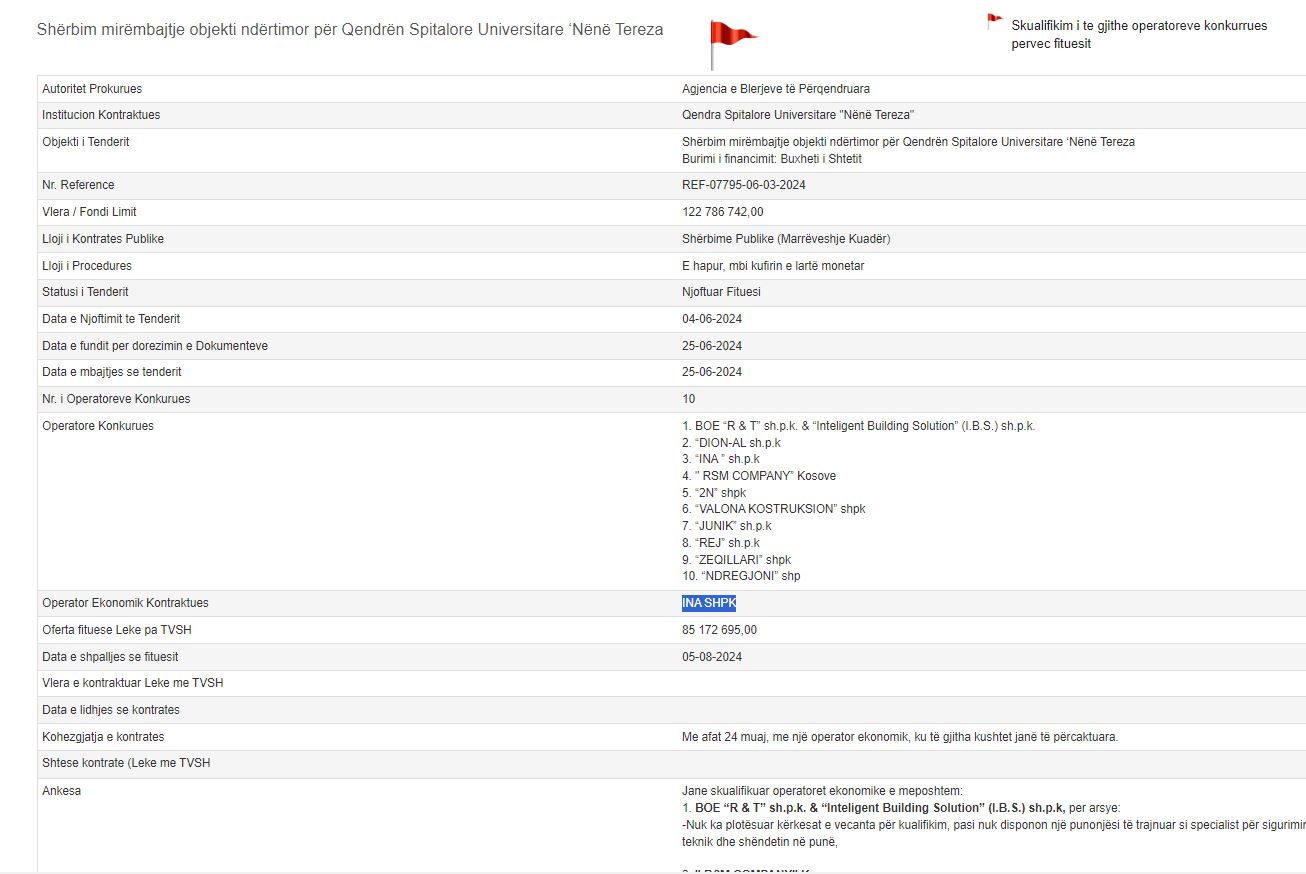Viewport: 1306px width, 874px height.
Task: Click competitor 'DION-AL sh.p.k' in operator list
Action: tap(731, 442)
